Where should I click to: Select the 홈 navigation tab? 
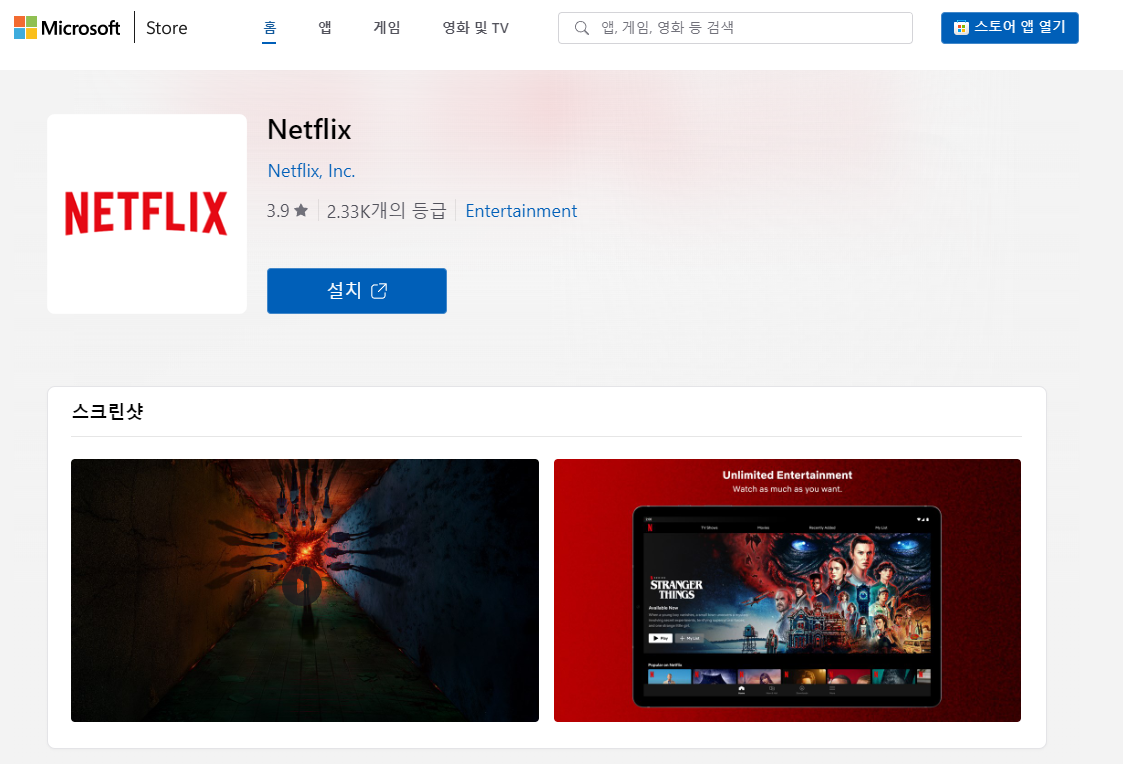[x=269, y=28]
